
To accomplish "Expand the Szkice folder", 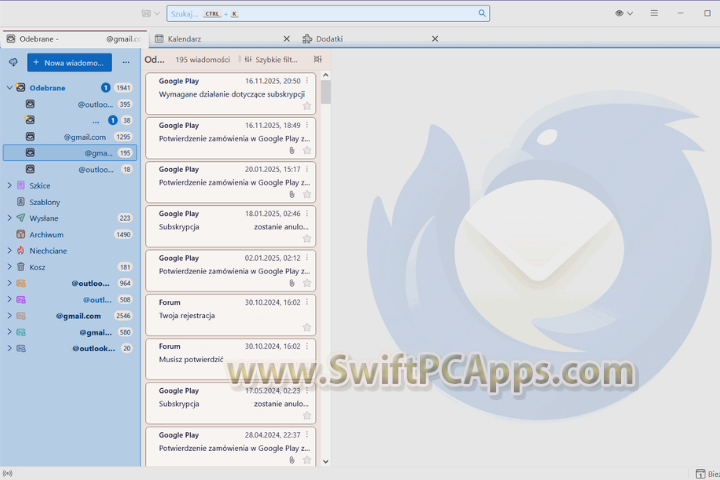I will point(9,185).
